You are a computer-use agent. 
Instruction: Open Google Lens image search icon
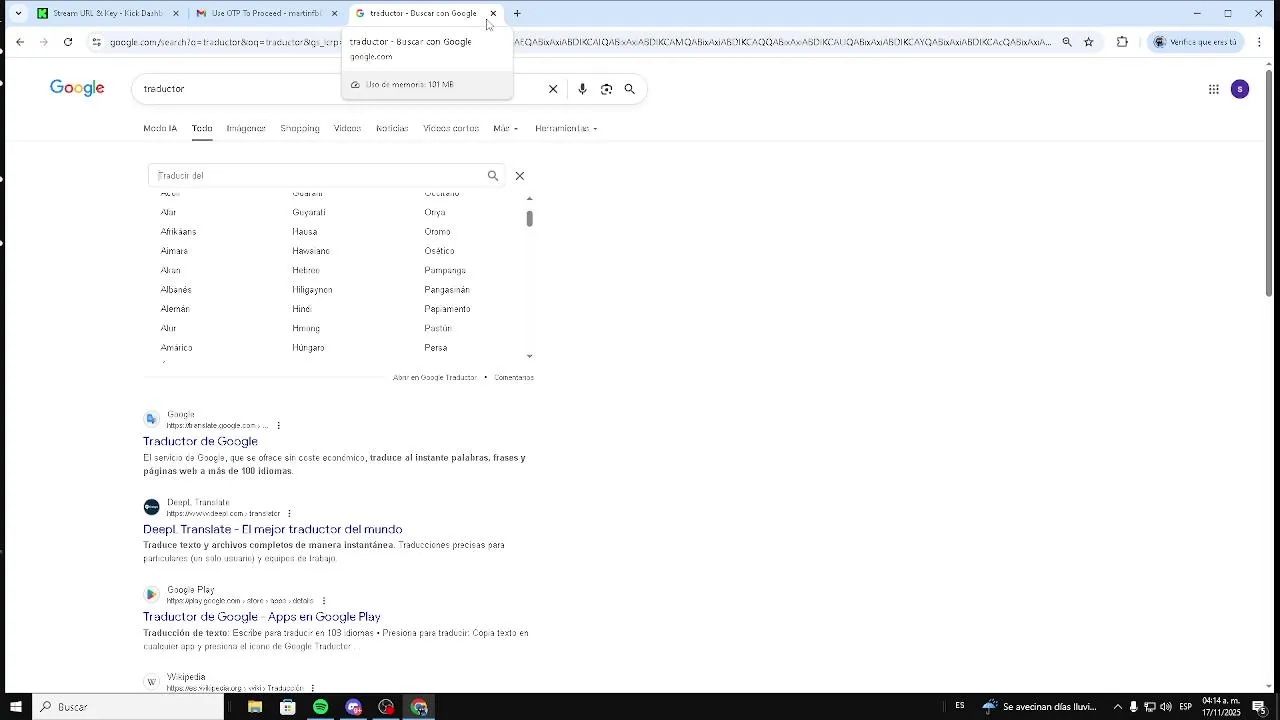606,89
